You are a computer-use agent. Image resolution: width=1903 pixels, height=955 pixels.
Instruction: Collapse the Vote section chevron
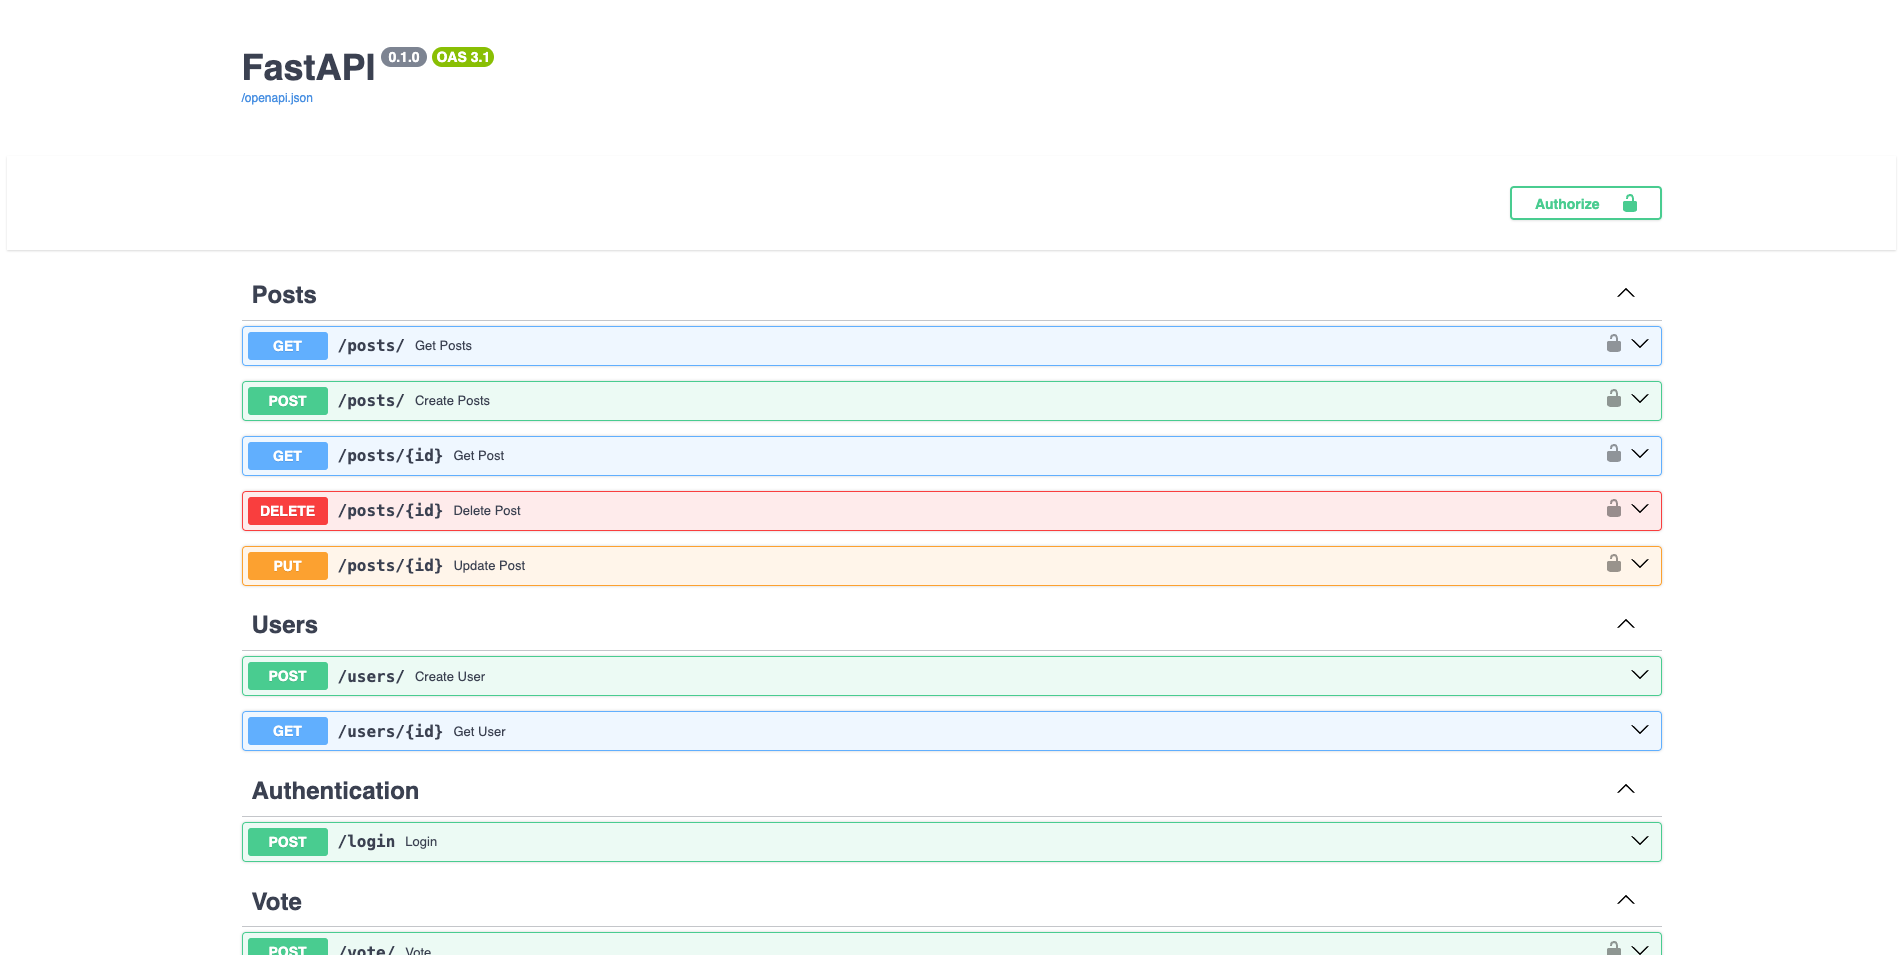(1625, 900)
